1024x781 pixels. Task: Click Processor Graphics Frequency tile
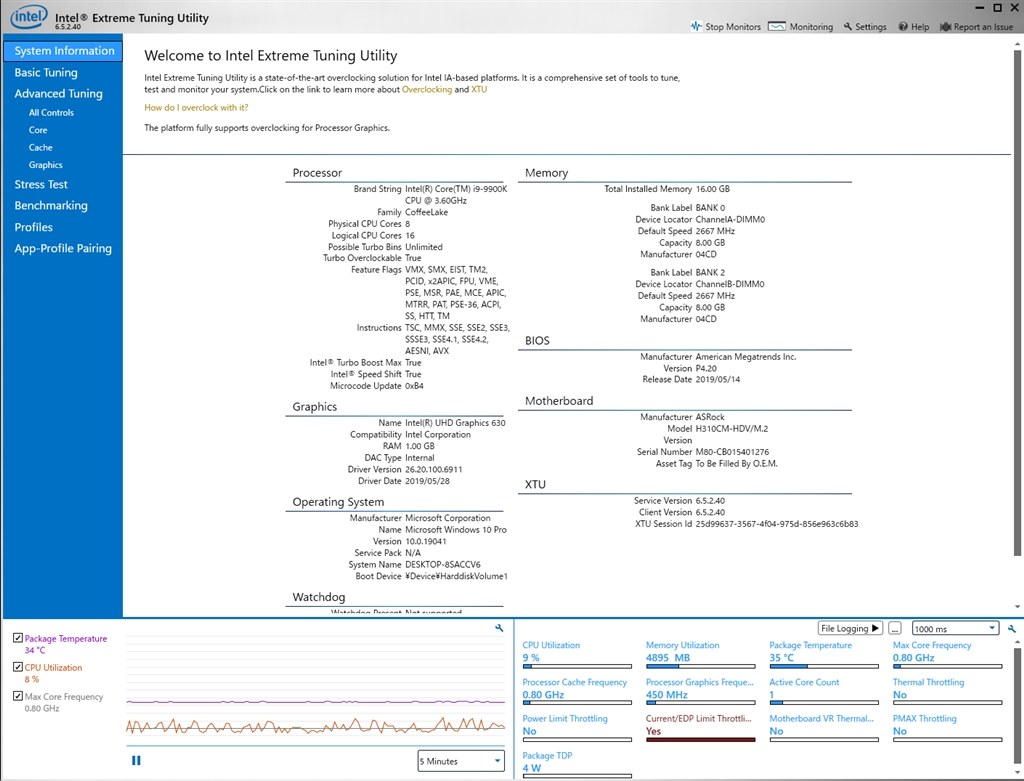[x=700, y=692]
